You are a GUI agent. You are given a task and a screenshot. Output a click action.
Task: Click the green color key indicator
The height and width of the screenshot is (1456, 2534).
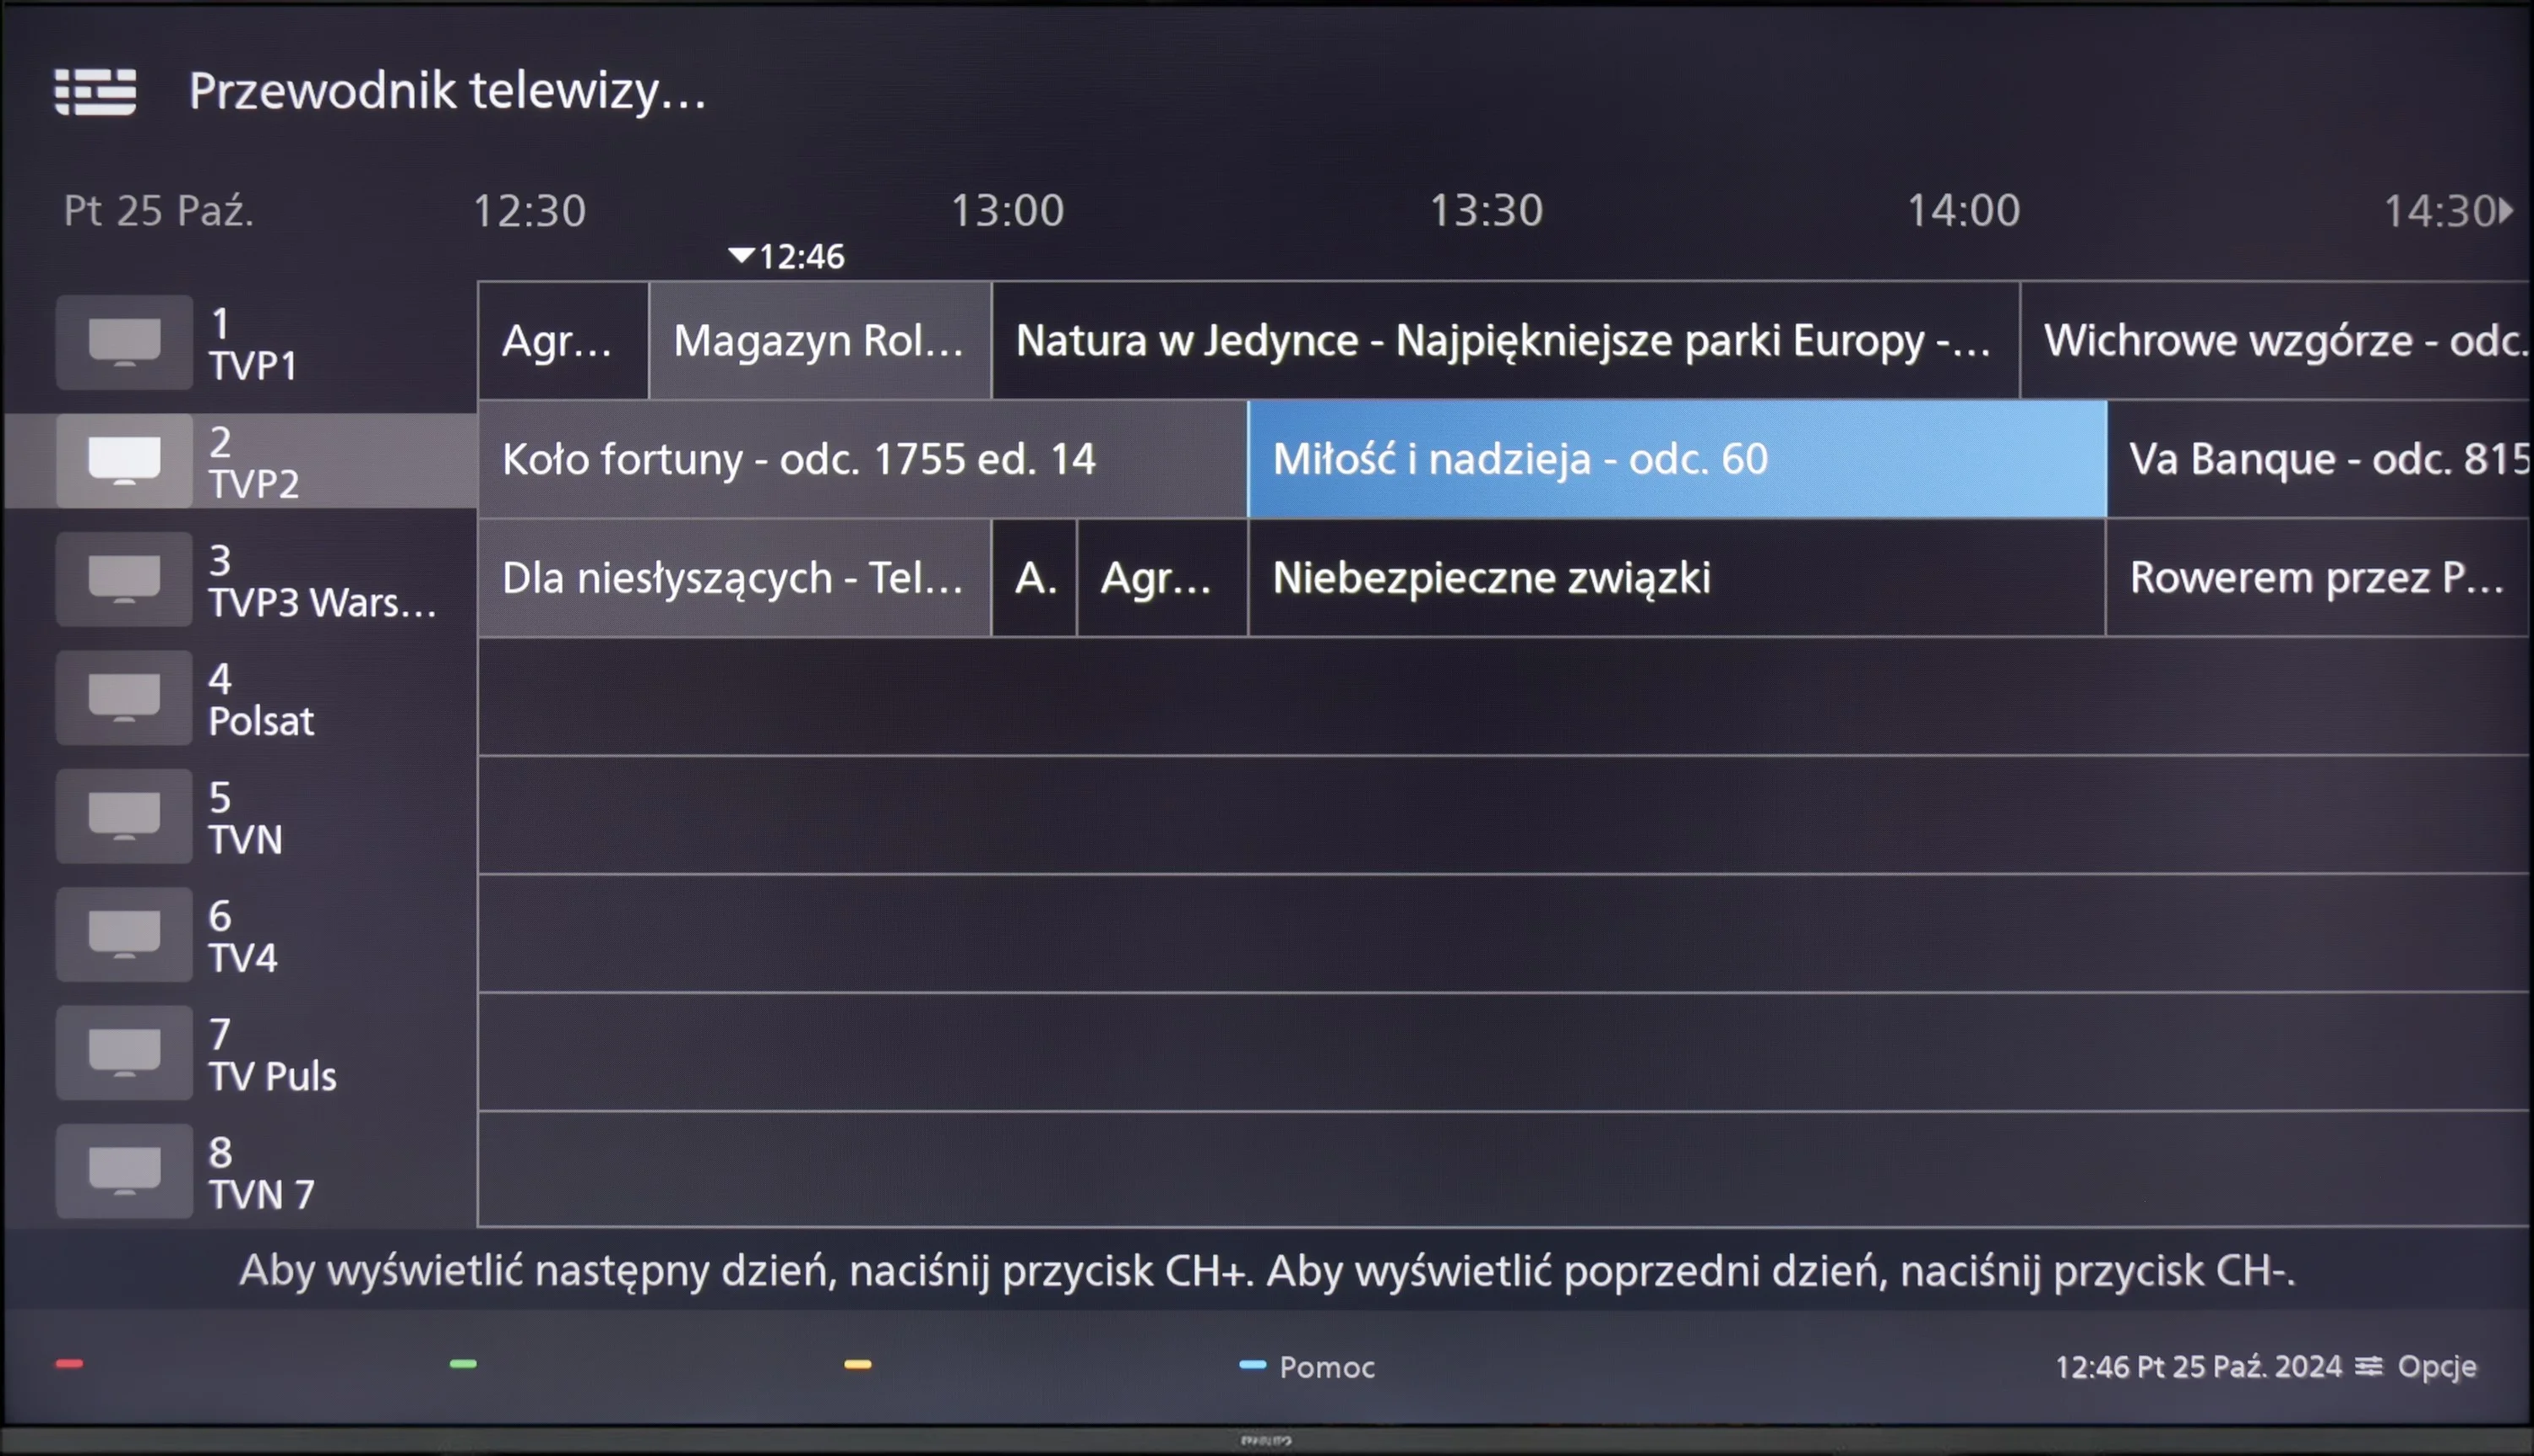click(x=463, y=1364)
